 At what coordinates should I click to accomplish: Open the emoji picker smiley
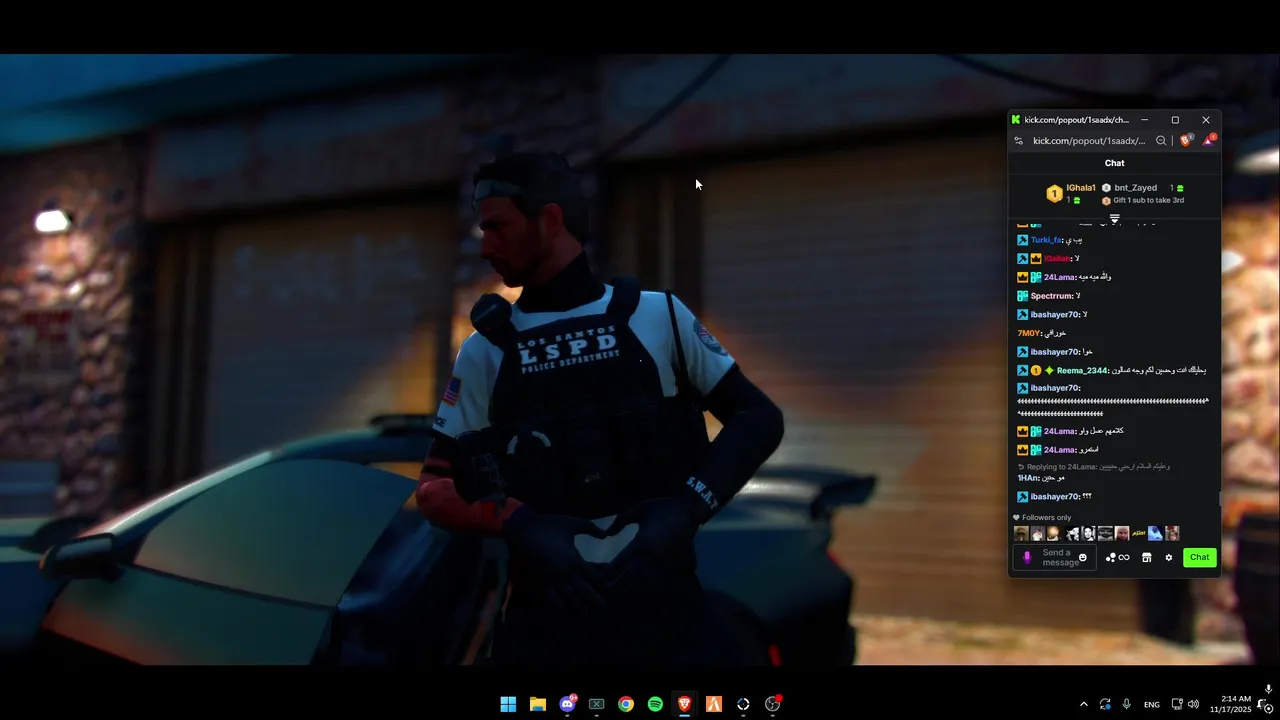[x=1083, y=558]
